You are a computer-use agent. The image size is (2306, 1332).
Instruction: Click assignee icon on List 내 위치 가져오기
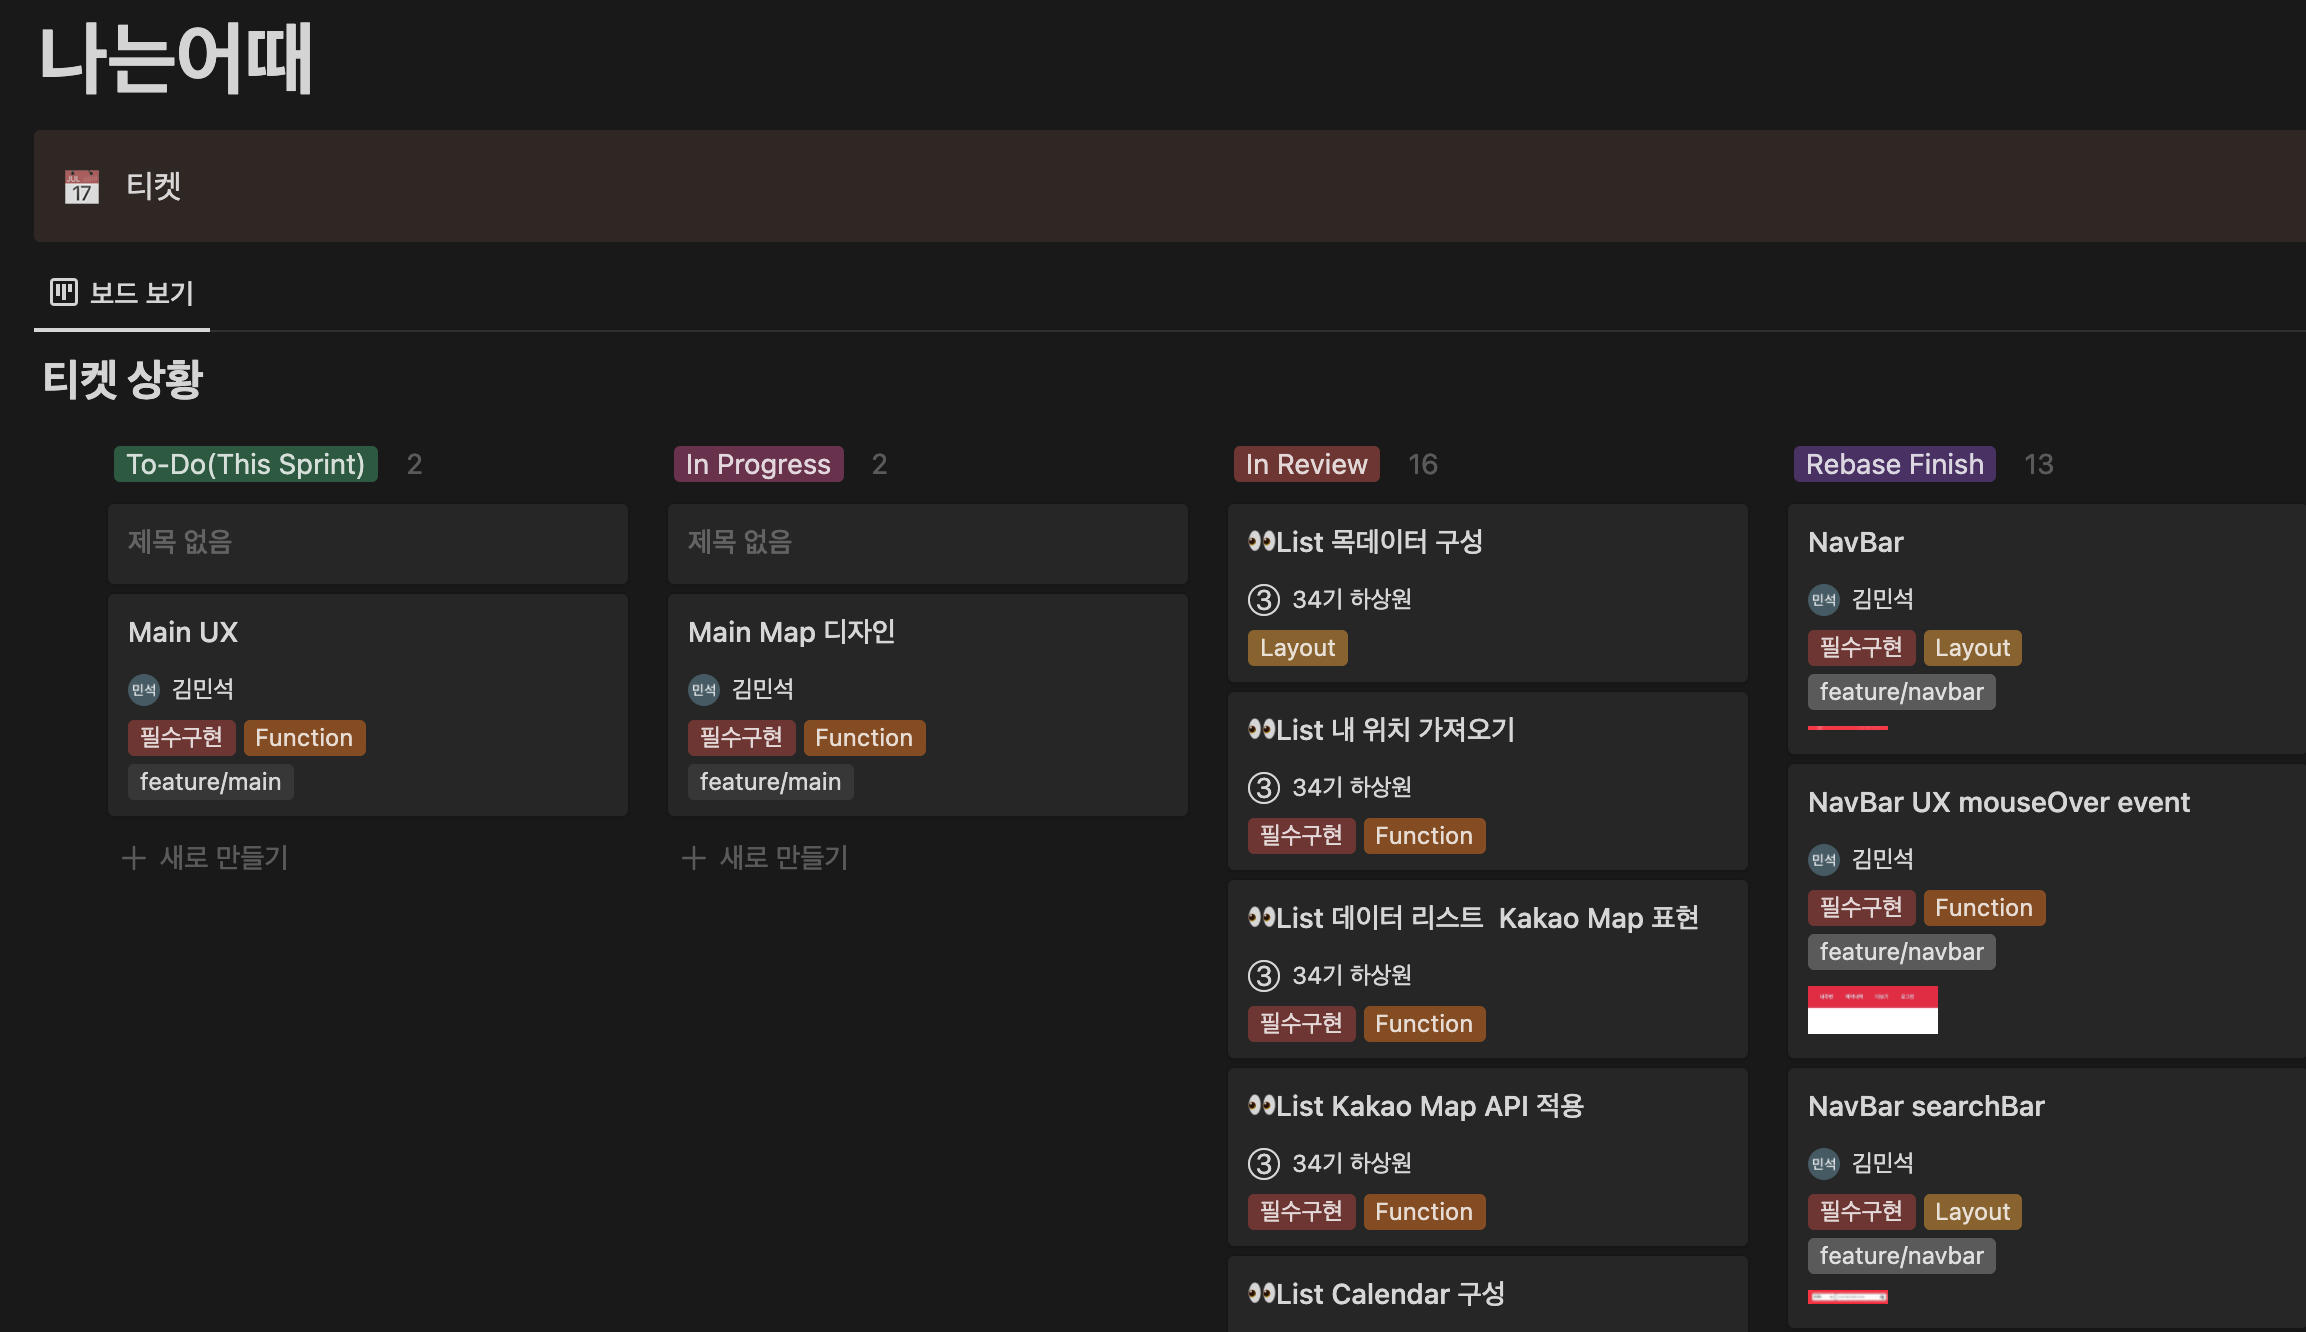tap(1264, 787)
